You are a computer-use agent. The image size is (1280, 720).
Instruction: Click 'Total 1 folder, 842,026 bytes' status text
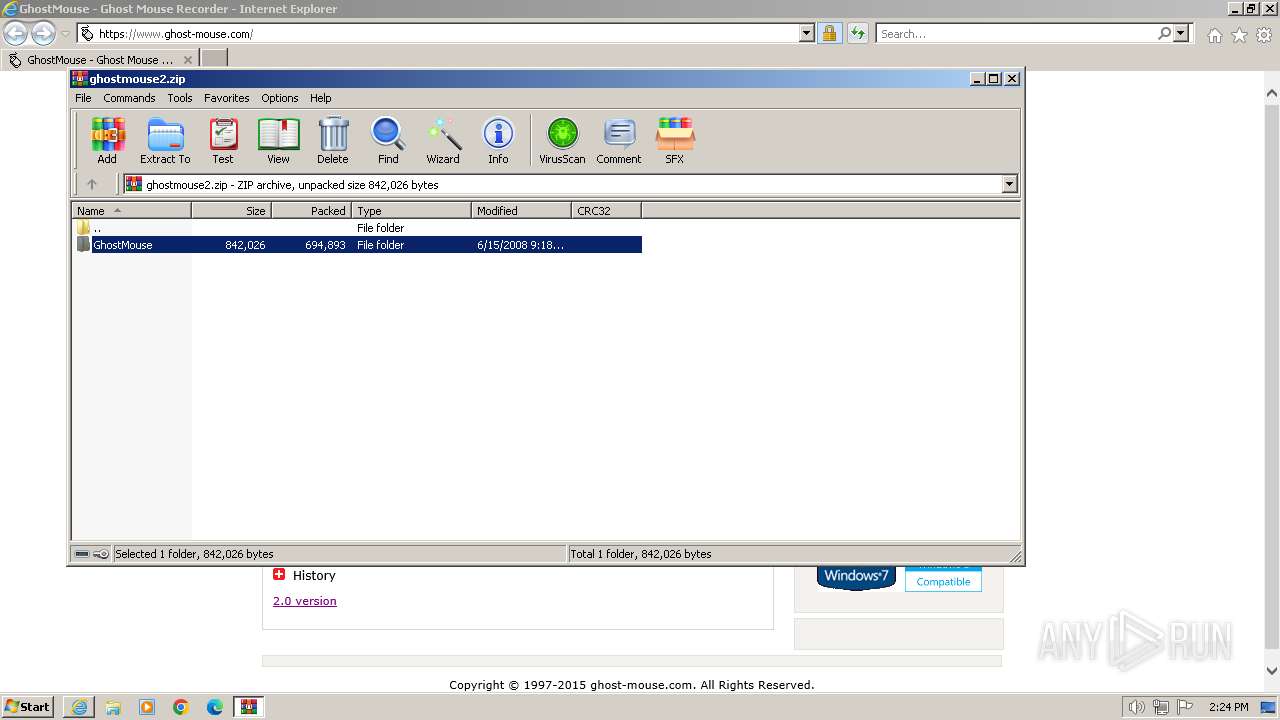pyautogui.click(x=641, y=554)
